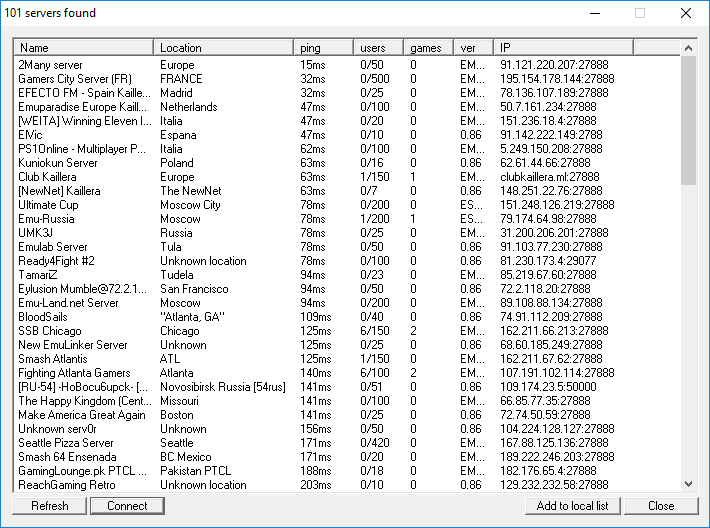The image size is (710, 528).
Task: Click the Connect button
Action: (x=127, y=506)
